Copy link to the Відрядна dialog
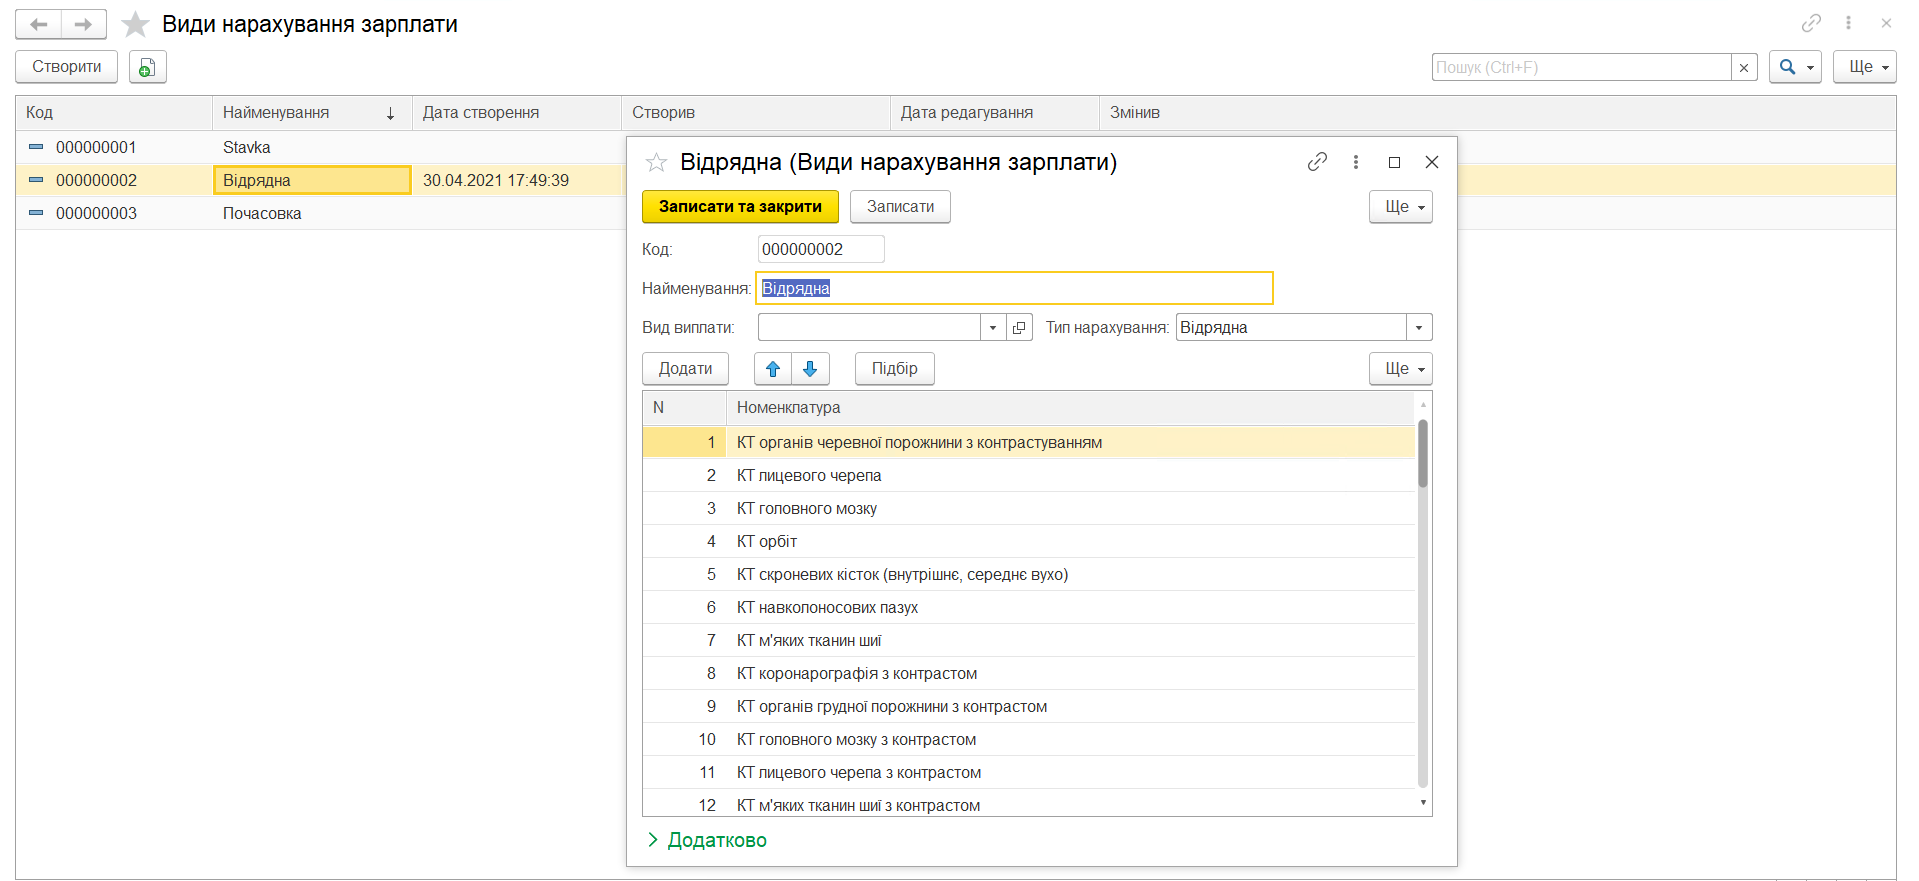The width and height of the screenshot is (1919, 881). pyautogui.click(x=1317, y=162)
